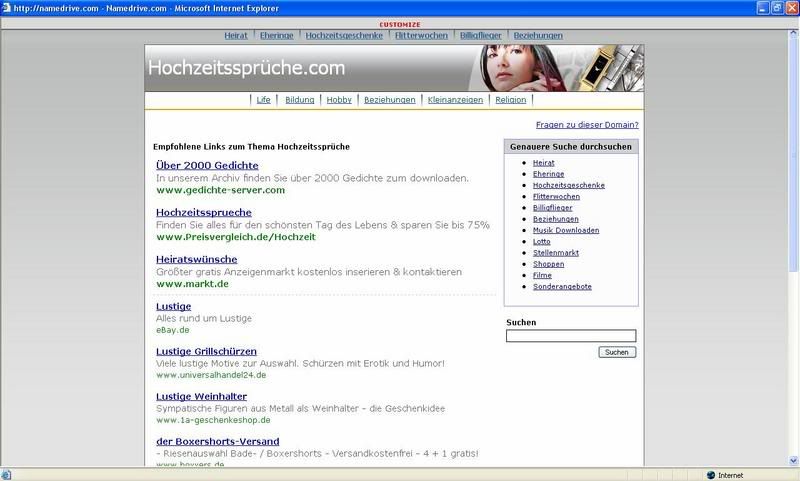The image size is (800, 481).
Task: Click the CUSTOMIZE link at top
Action: [x=399, y=24]
